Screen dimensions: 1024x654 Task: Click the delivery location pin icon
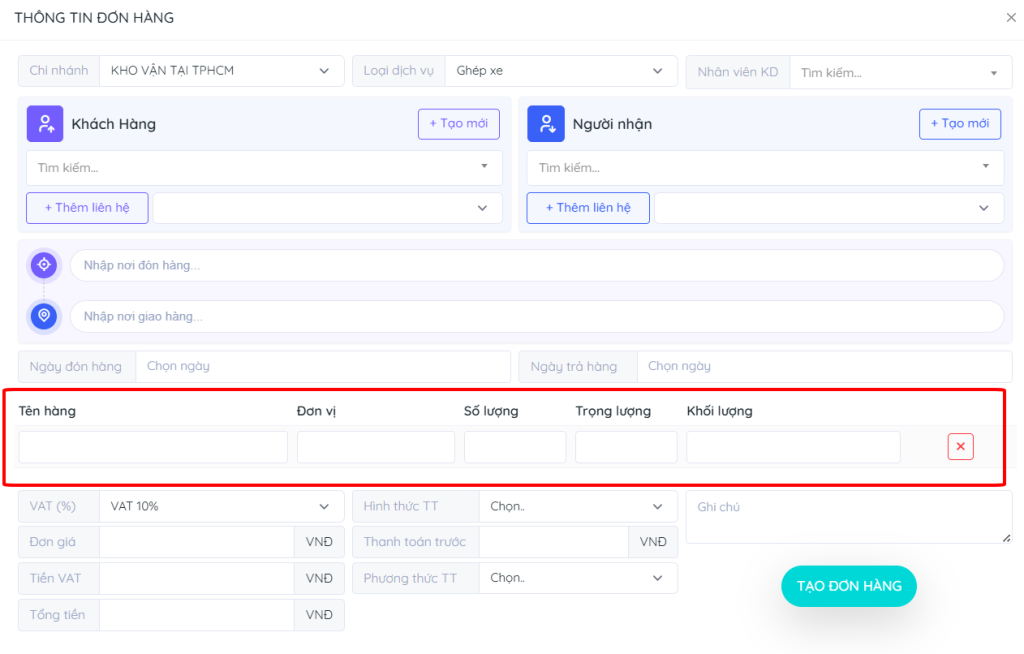pos(44,316)
